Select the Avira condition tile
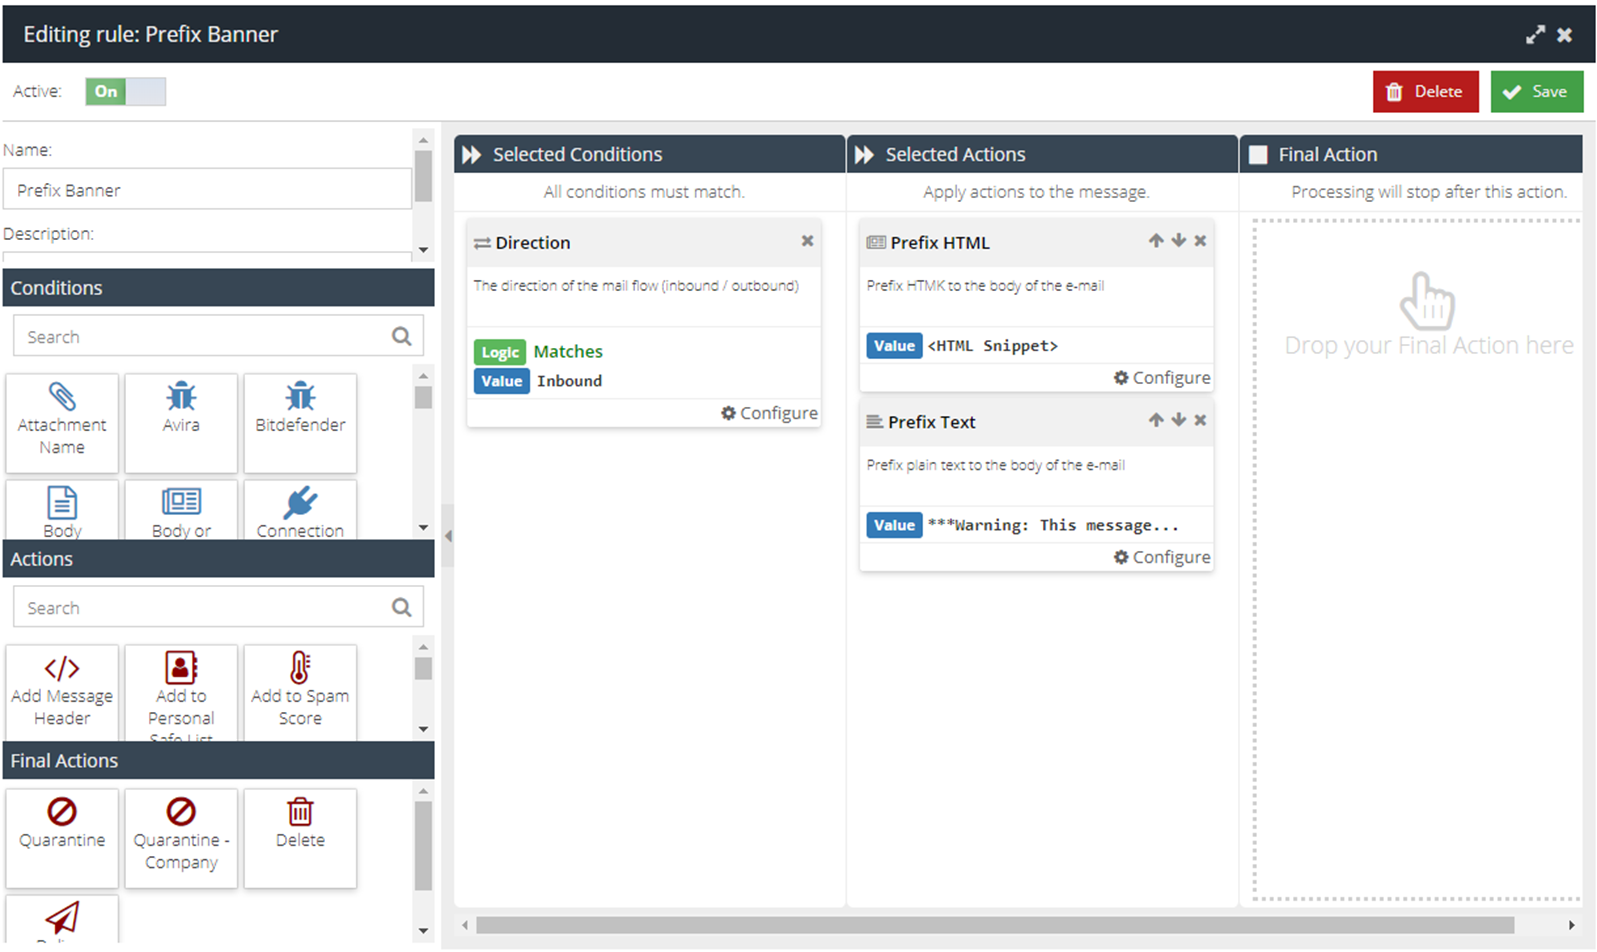Viewport: 1597px width, 952px height. click(x=181, y=423)
